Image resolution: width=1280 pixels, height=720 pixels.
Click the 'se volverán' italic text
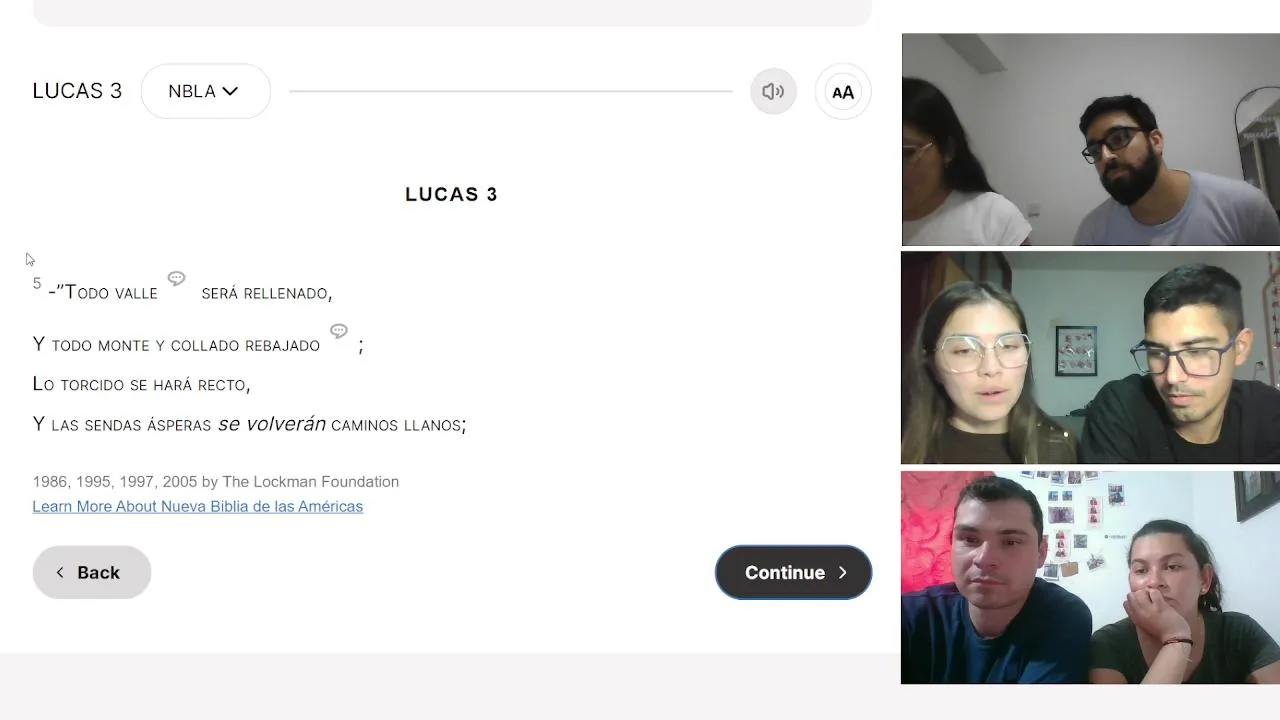click(272, 424)
